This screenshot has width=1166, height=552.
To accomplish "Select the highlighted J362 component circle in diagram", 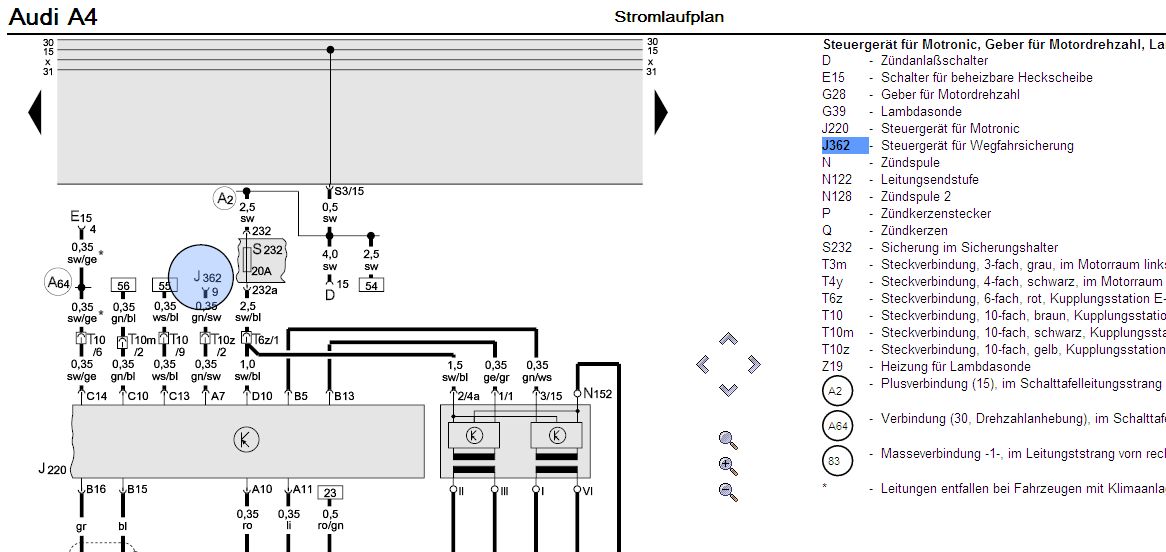I will click(202, 277).
